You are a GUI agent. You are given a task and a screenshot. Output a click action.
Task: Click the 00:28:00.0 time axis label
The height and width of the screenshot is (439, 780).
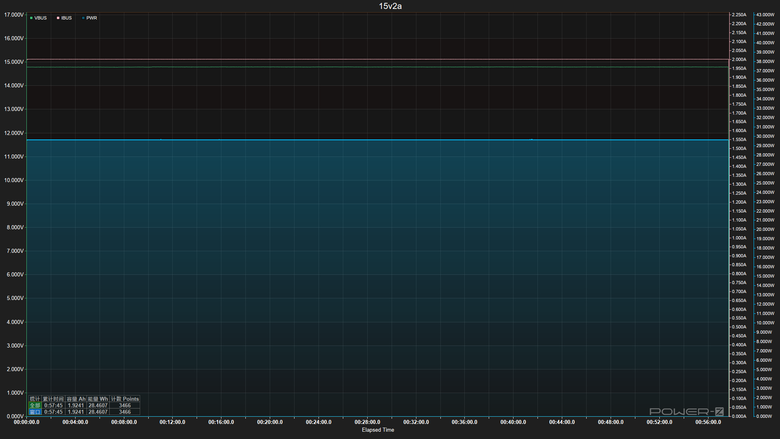click(367, 422)
